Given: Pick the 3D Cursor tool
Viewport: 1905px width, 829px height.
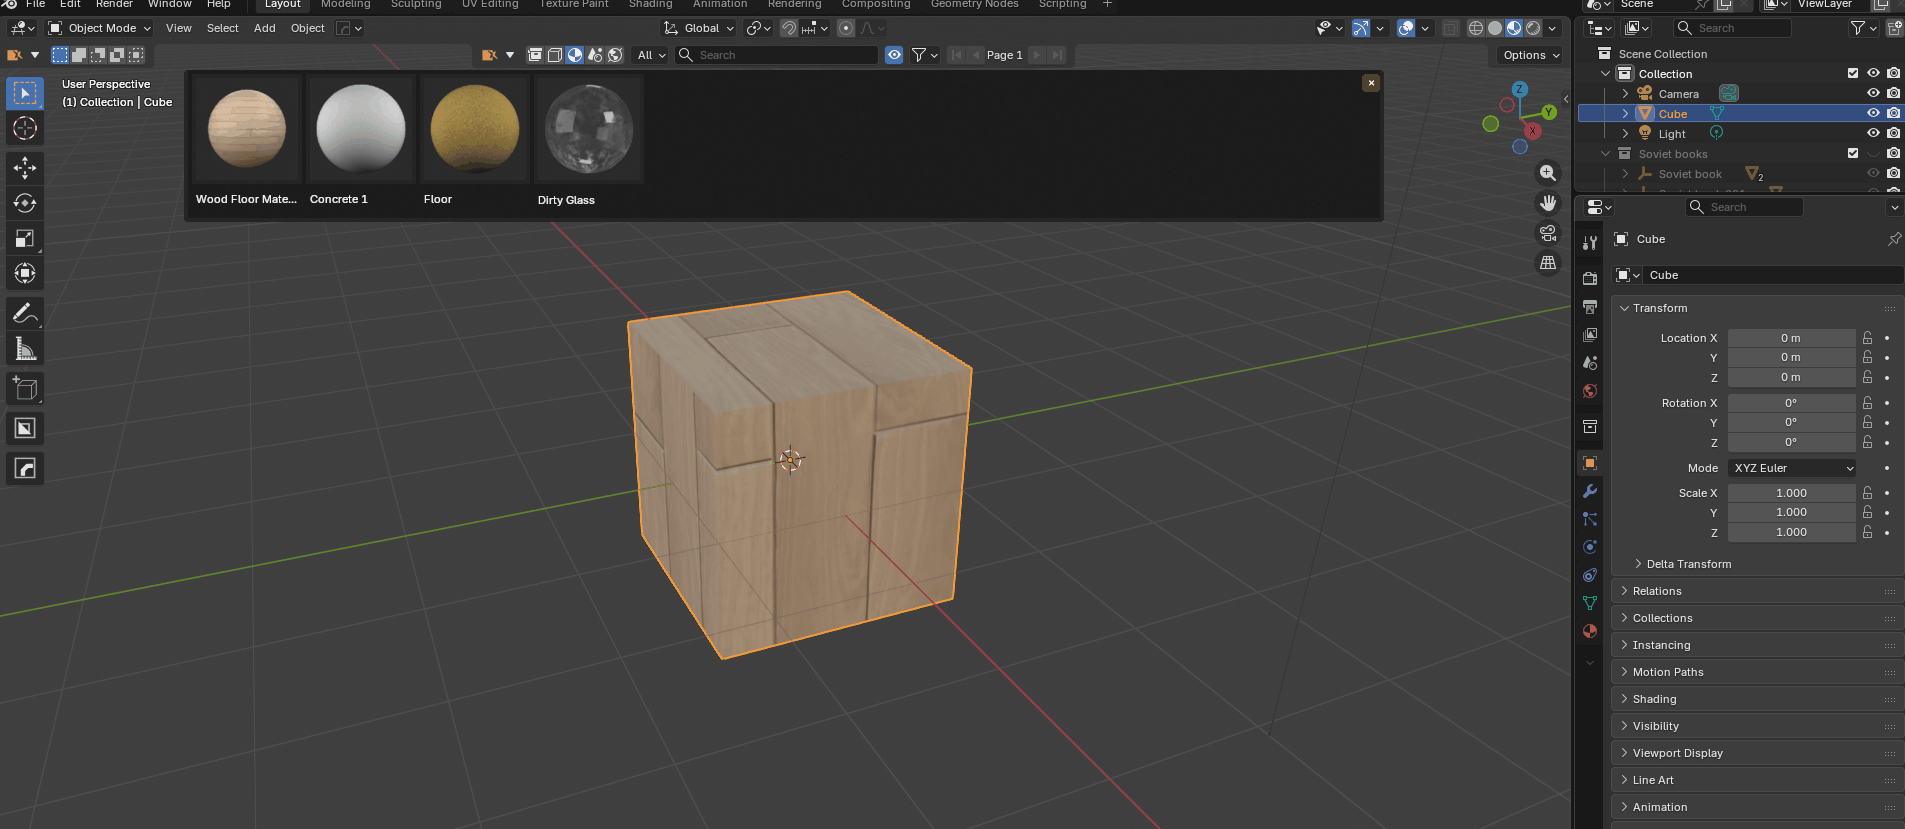Looking at the screenshot, I should click(25, 128).
